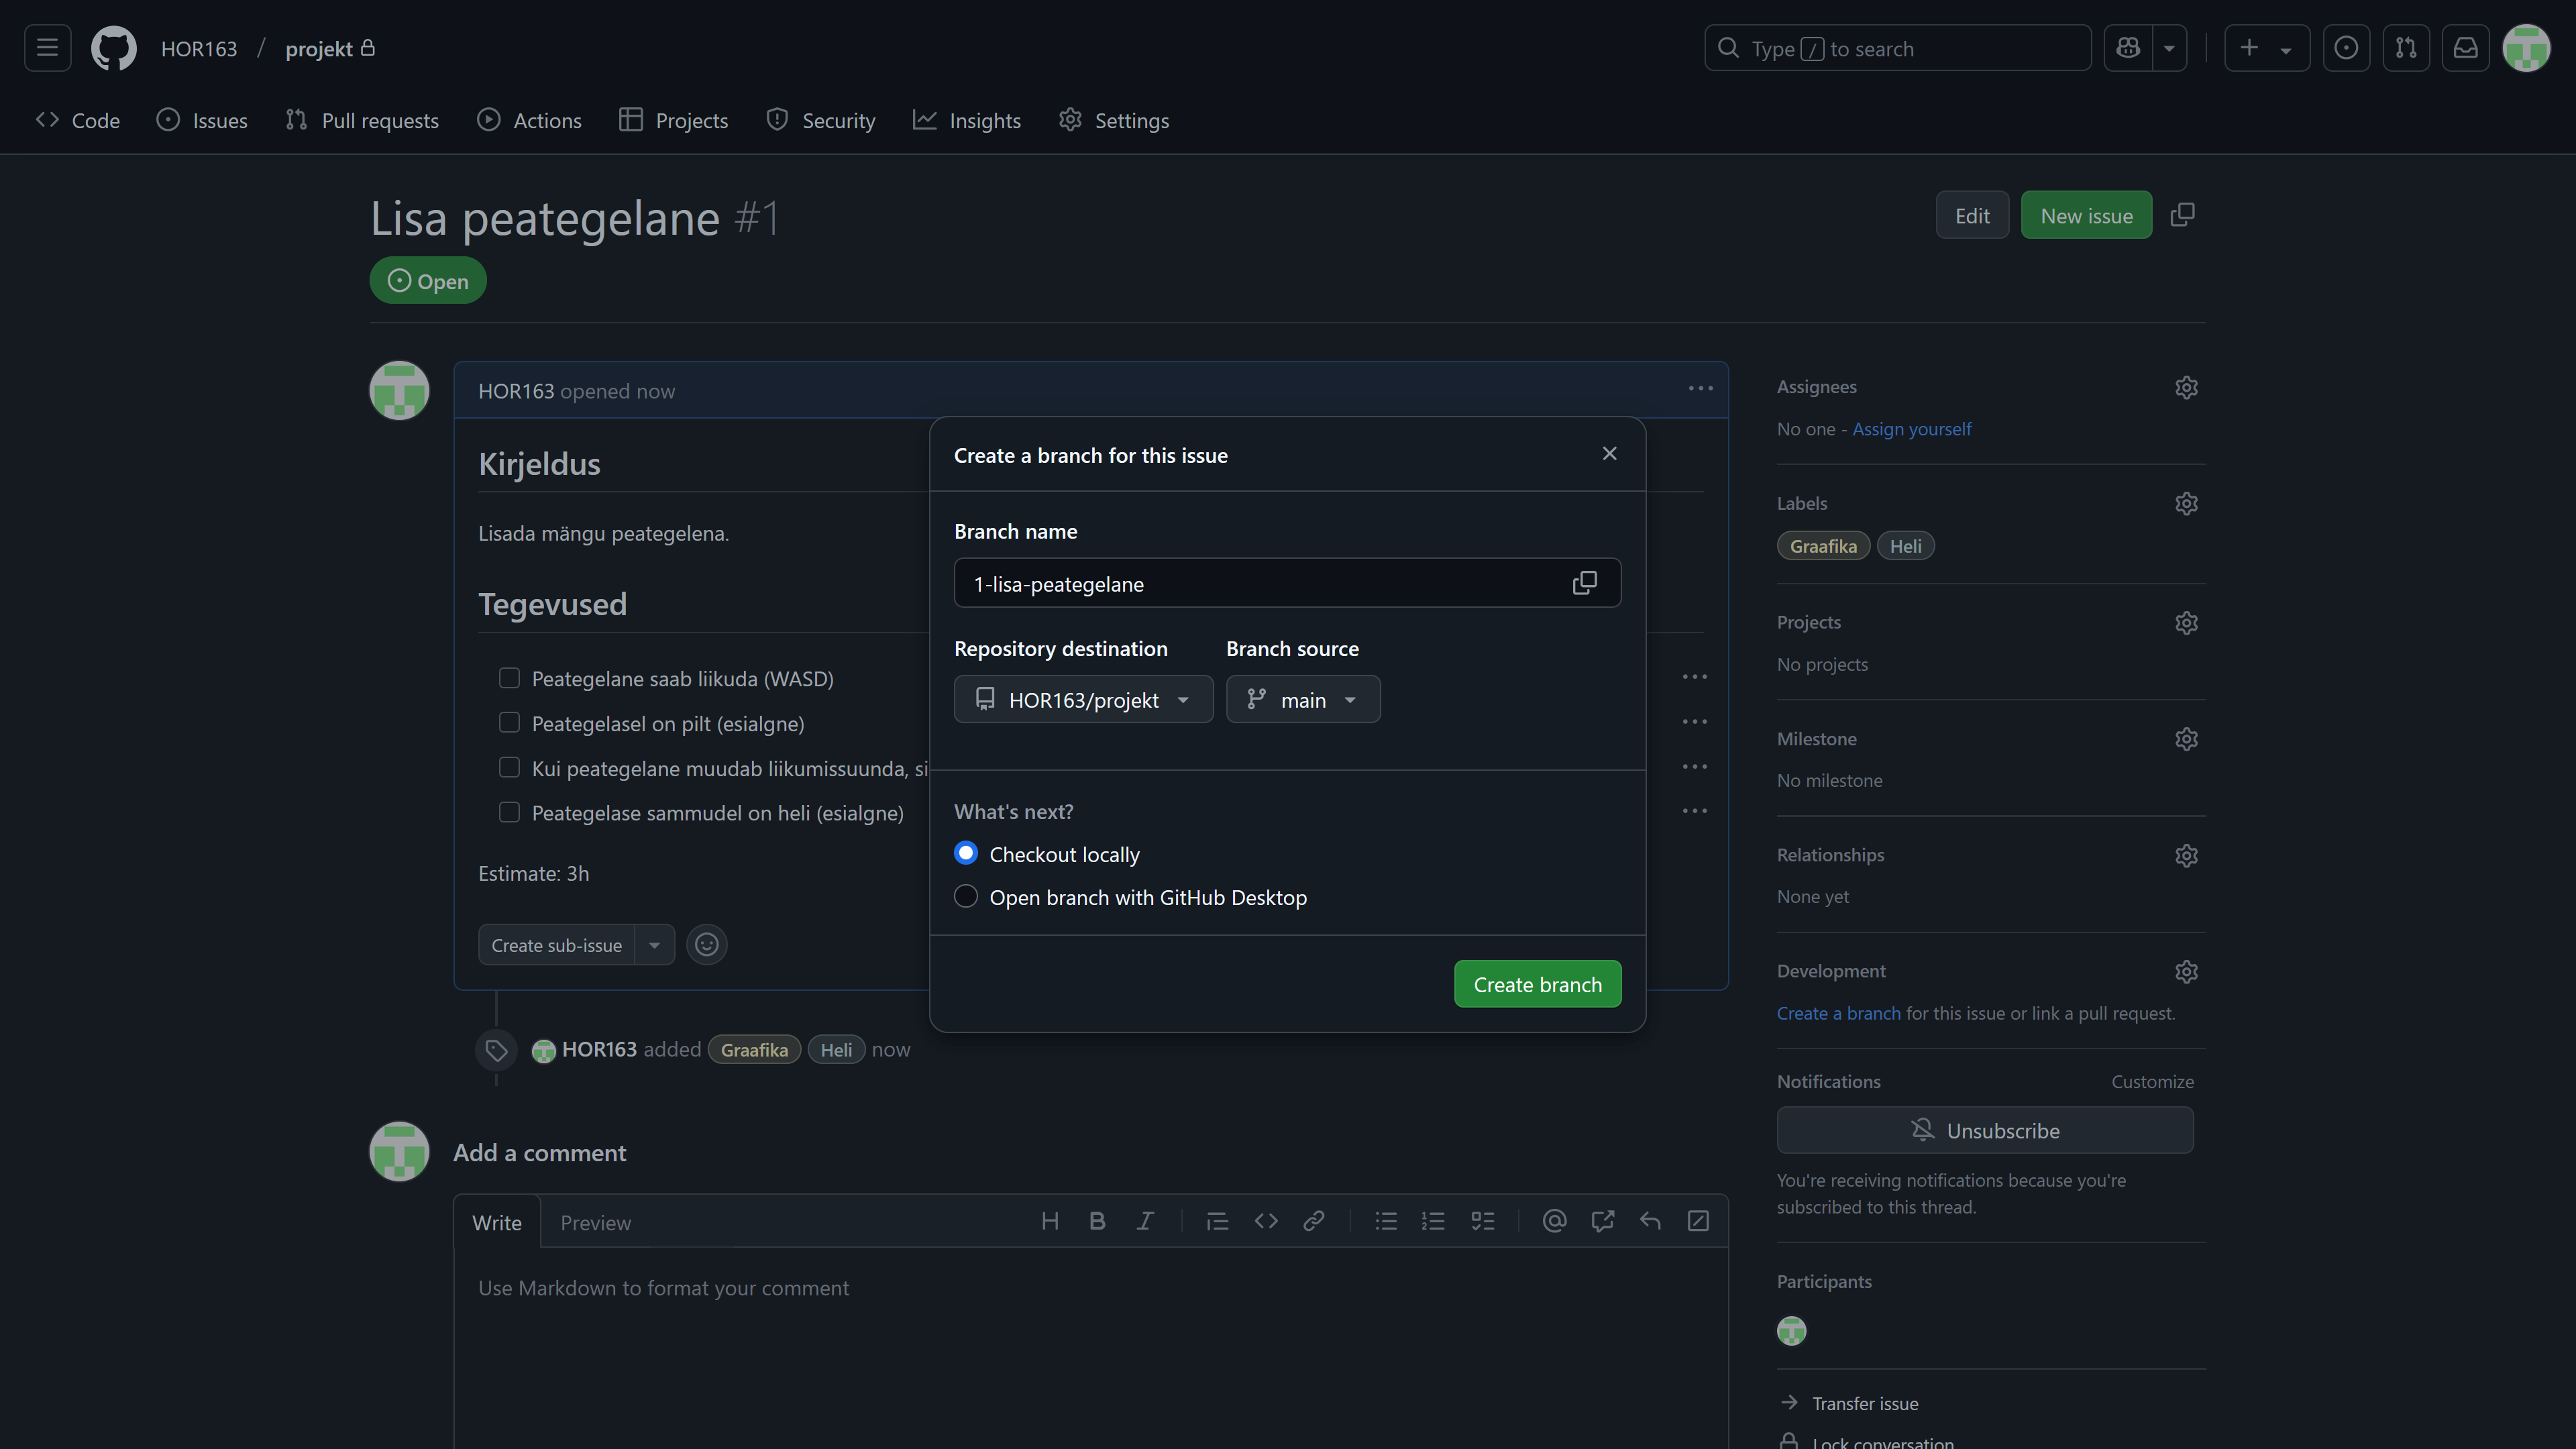Mention a user with @ icon

(1554, 1221)
